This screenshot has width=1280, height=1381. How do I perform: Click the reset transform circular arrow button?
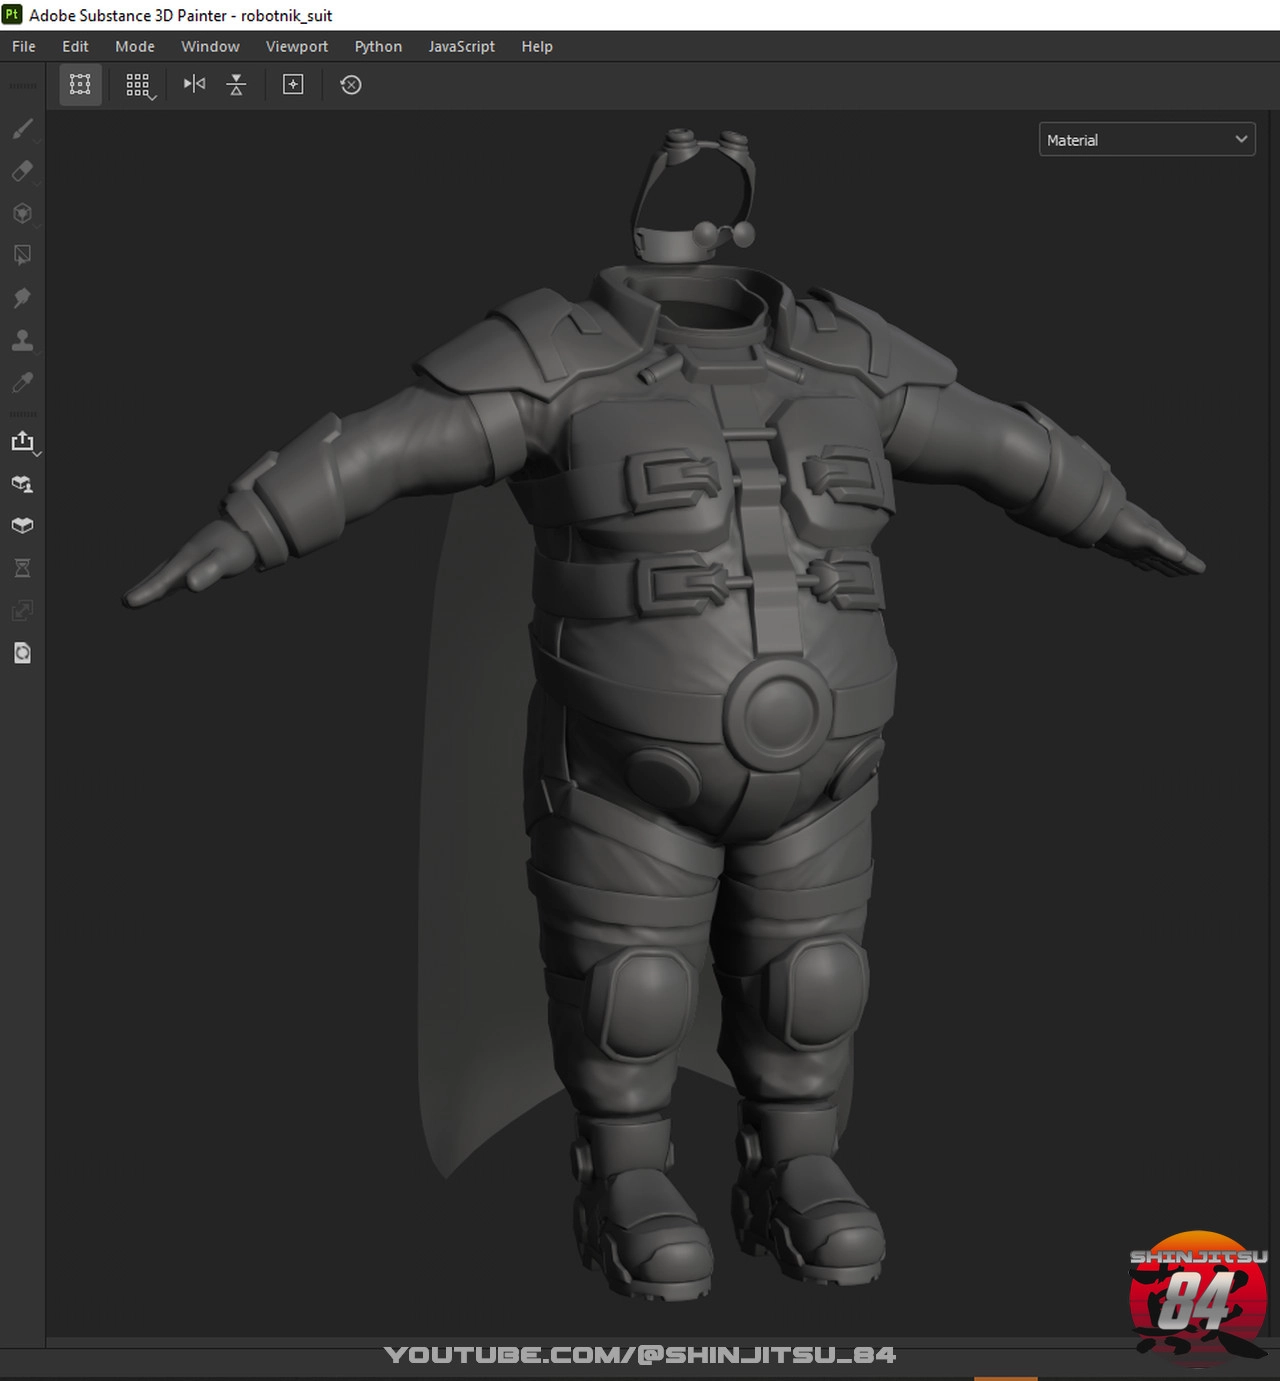click(x=350, y=85)
